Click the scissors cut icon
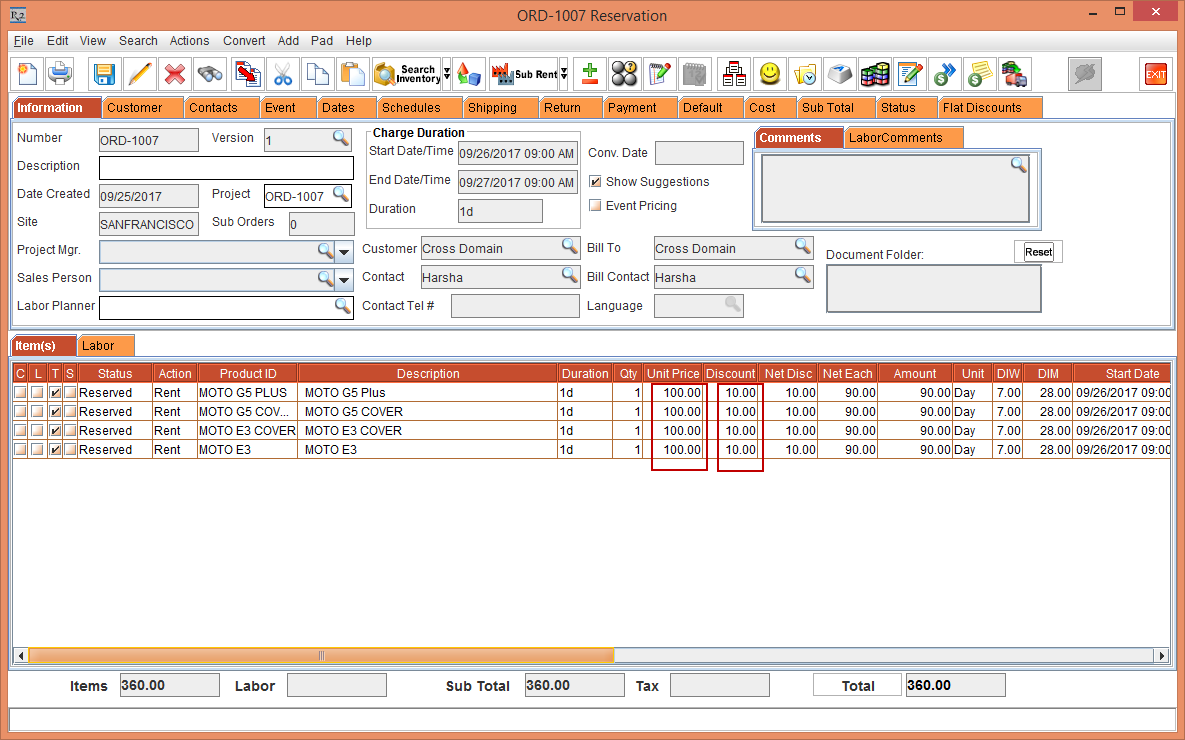Screen dimensions: 1185x740 283,74
